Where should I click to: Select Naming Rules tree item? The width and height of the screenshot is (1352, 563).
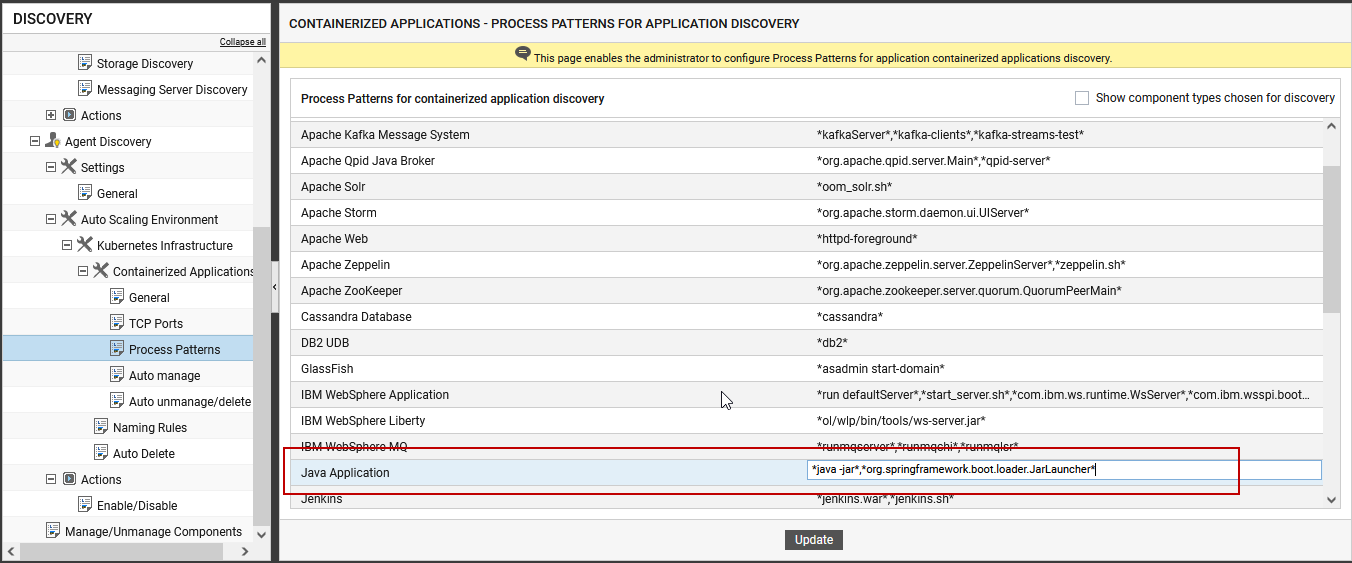150,427
